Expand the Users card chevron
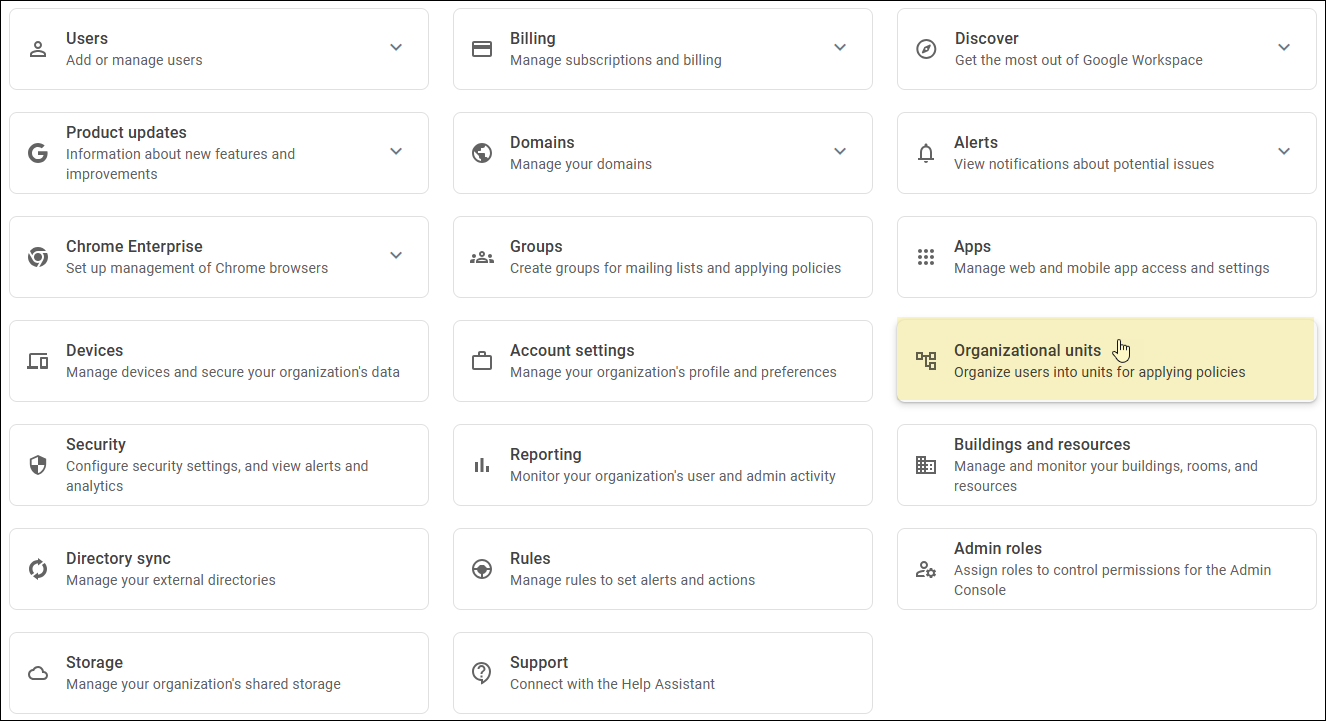1326x721 pixels. tap(396, 47)
